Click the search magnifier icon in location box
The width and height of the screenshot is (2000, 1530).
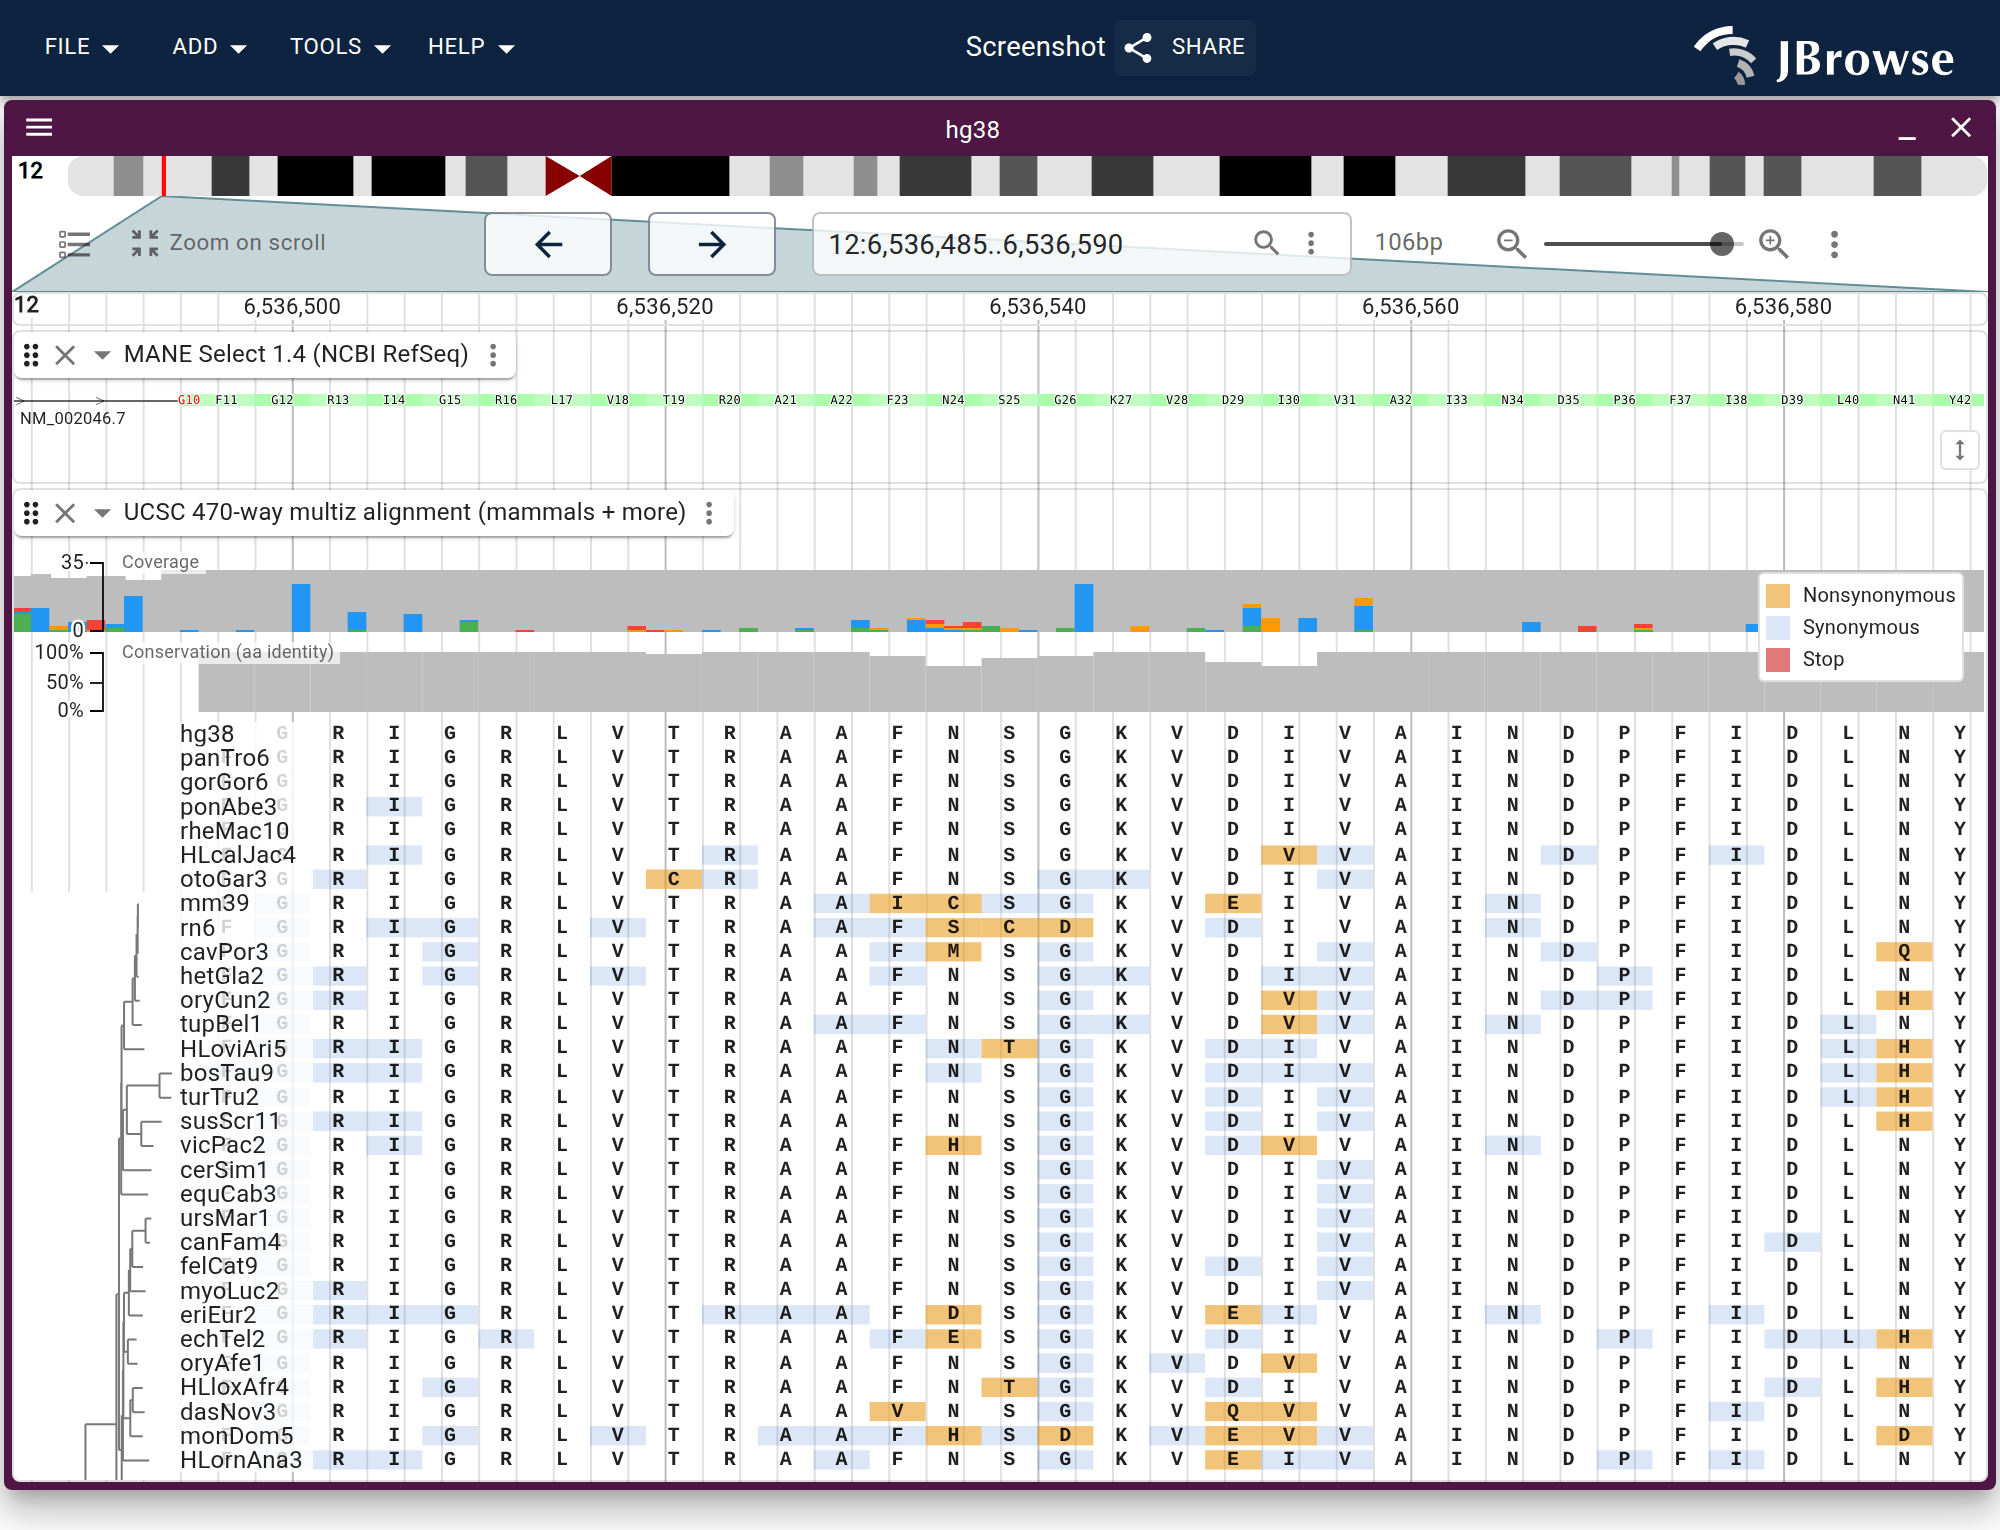(1266, 243)
